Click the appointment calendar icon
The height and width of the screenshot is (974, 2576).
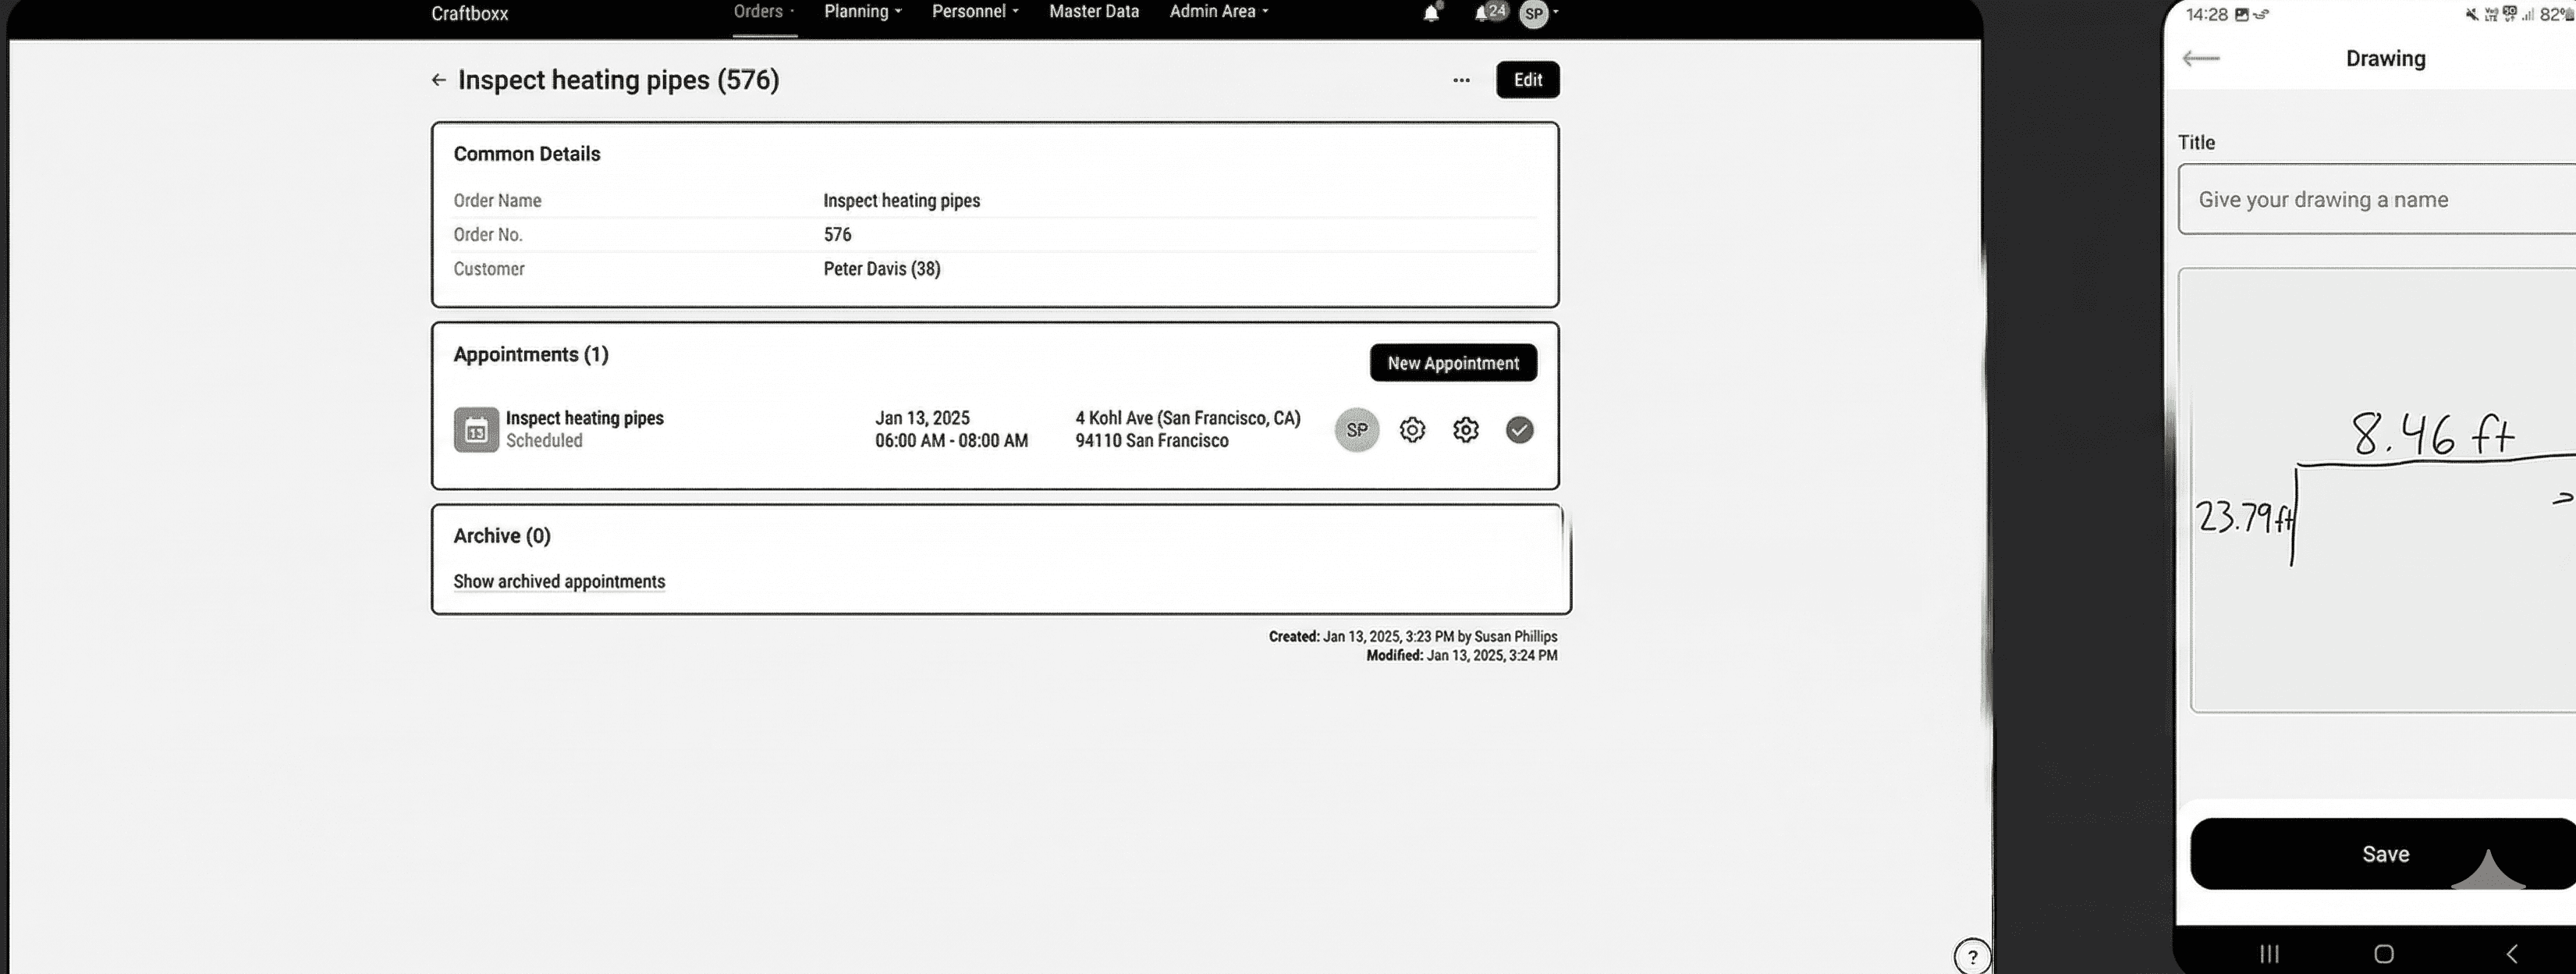click(x=476, y=430)
